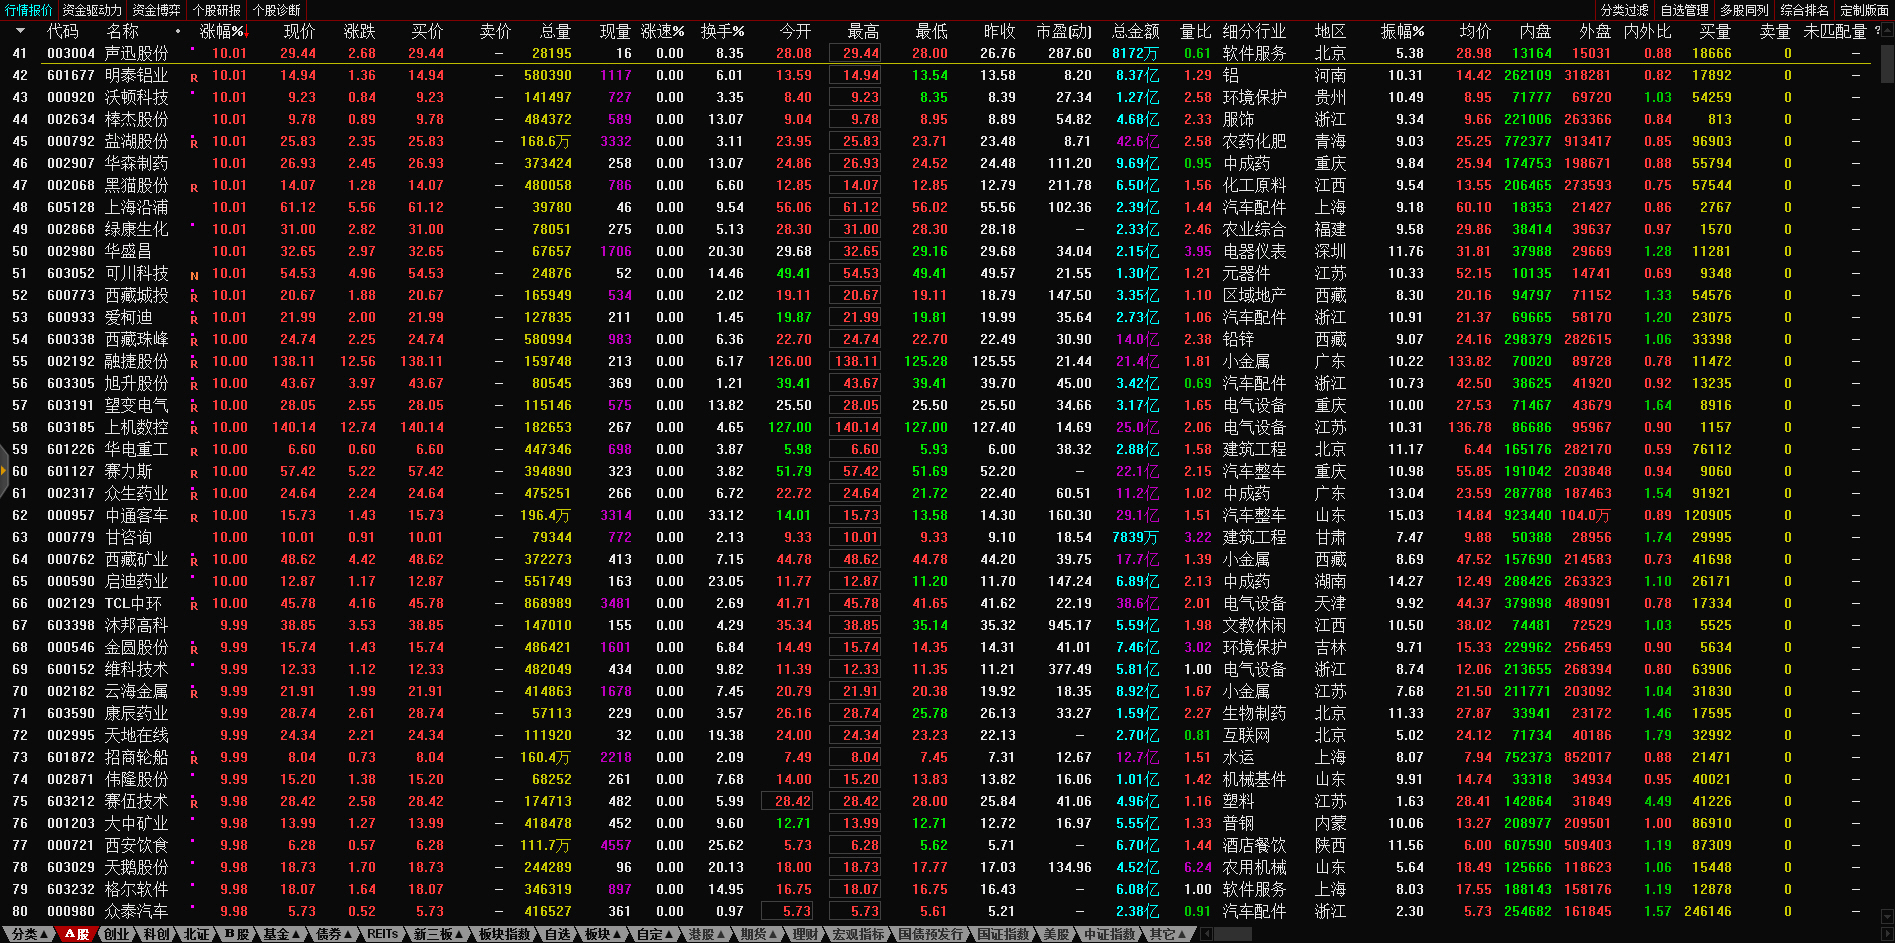Click the 分类过滤 button
This screenshot has width=1895, height=943.
click(1624, 10)
